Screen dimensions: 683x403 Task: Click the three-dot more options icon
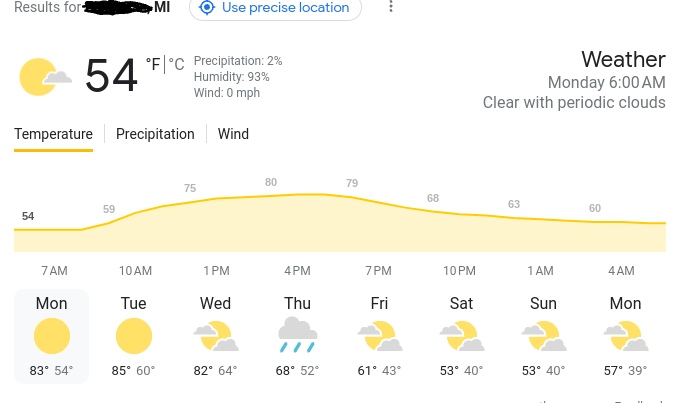(391, 6)
